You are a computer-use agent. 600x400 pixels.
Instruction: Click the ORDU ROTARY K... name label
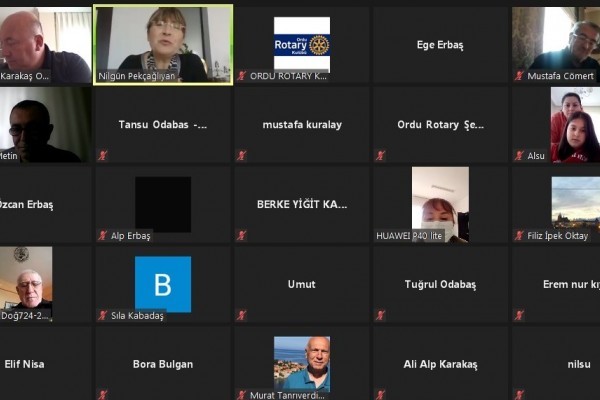(288, 76)
